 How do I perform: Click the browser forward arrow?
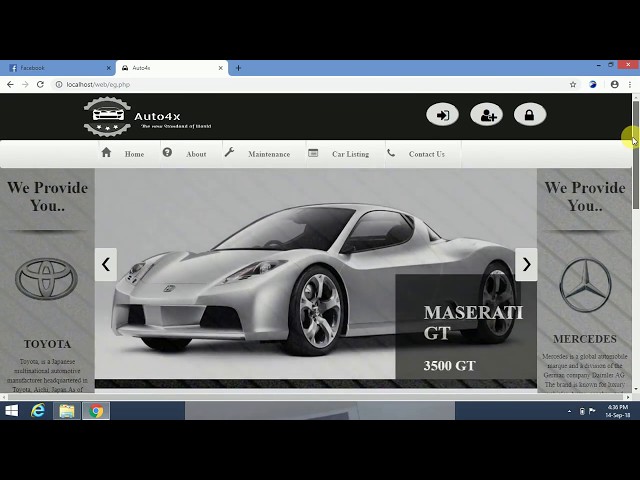coord(25,84)
